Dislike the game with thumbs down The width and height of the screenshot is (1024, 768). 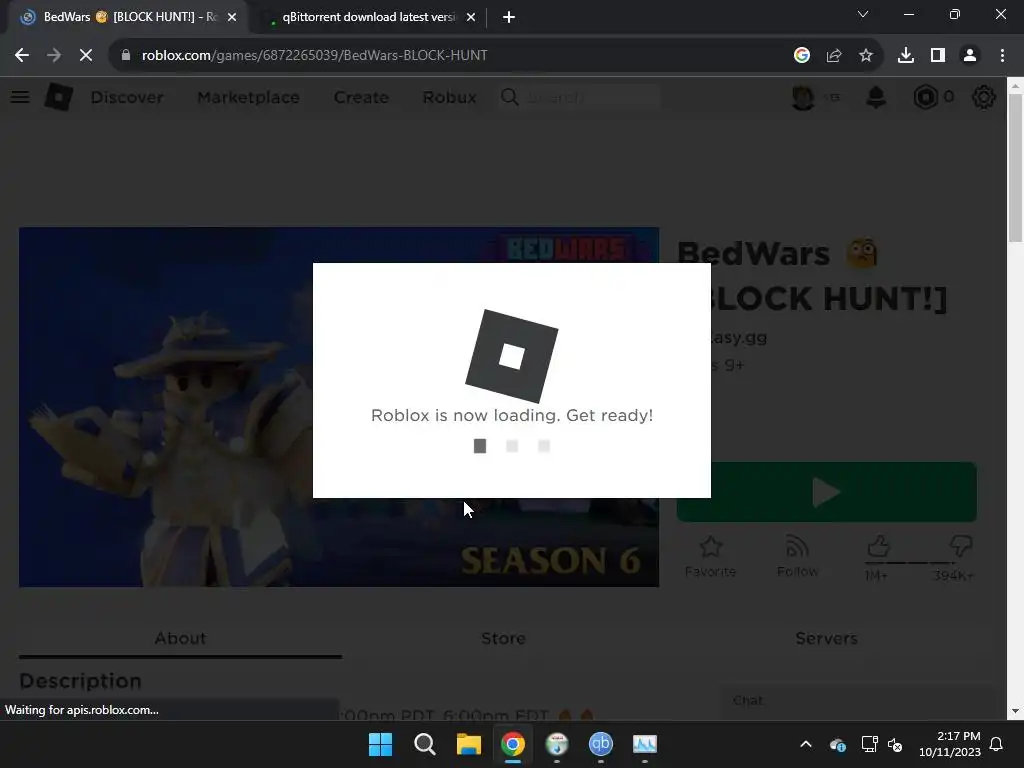(961, 546)
